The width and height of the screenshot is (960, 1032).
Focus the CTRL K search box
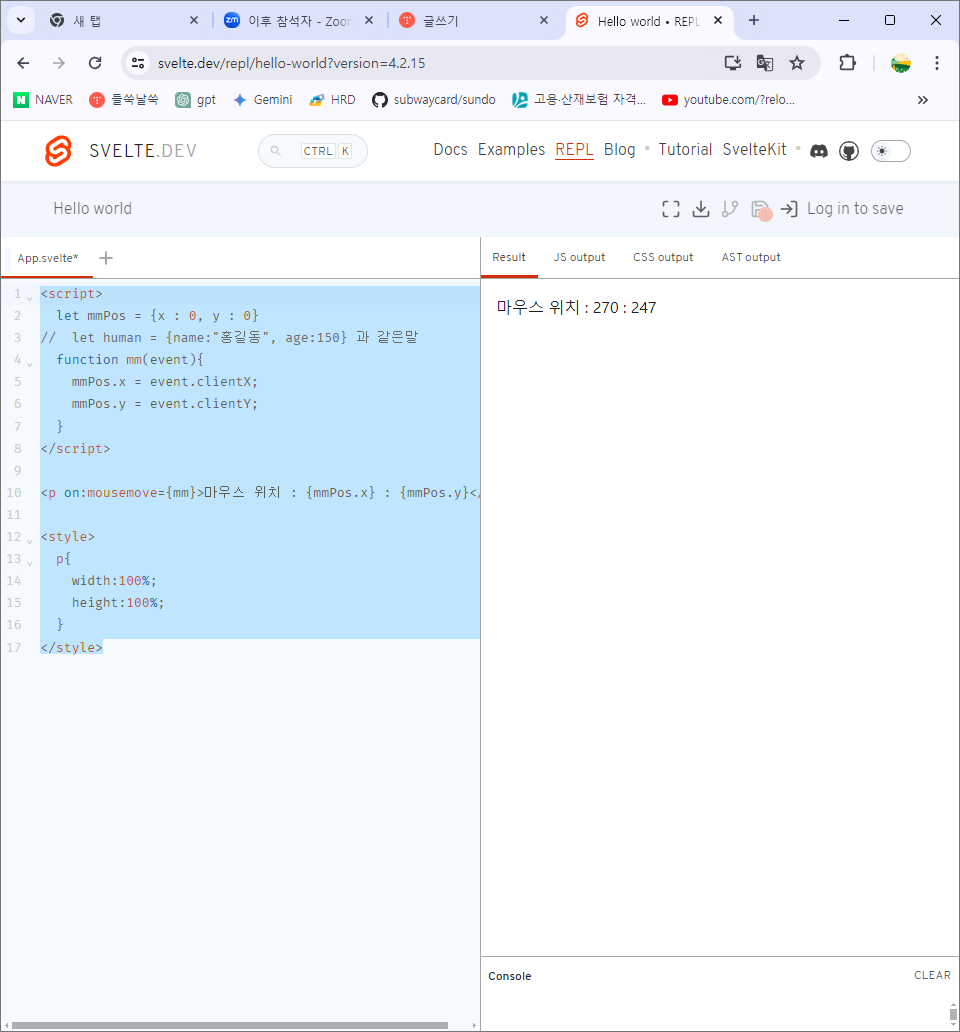[313, 151]
